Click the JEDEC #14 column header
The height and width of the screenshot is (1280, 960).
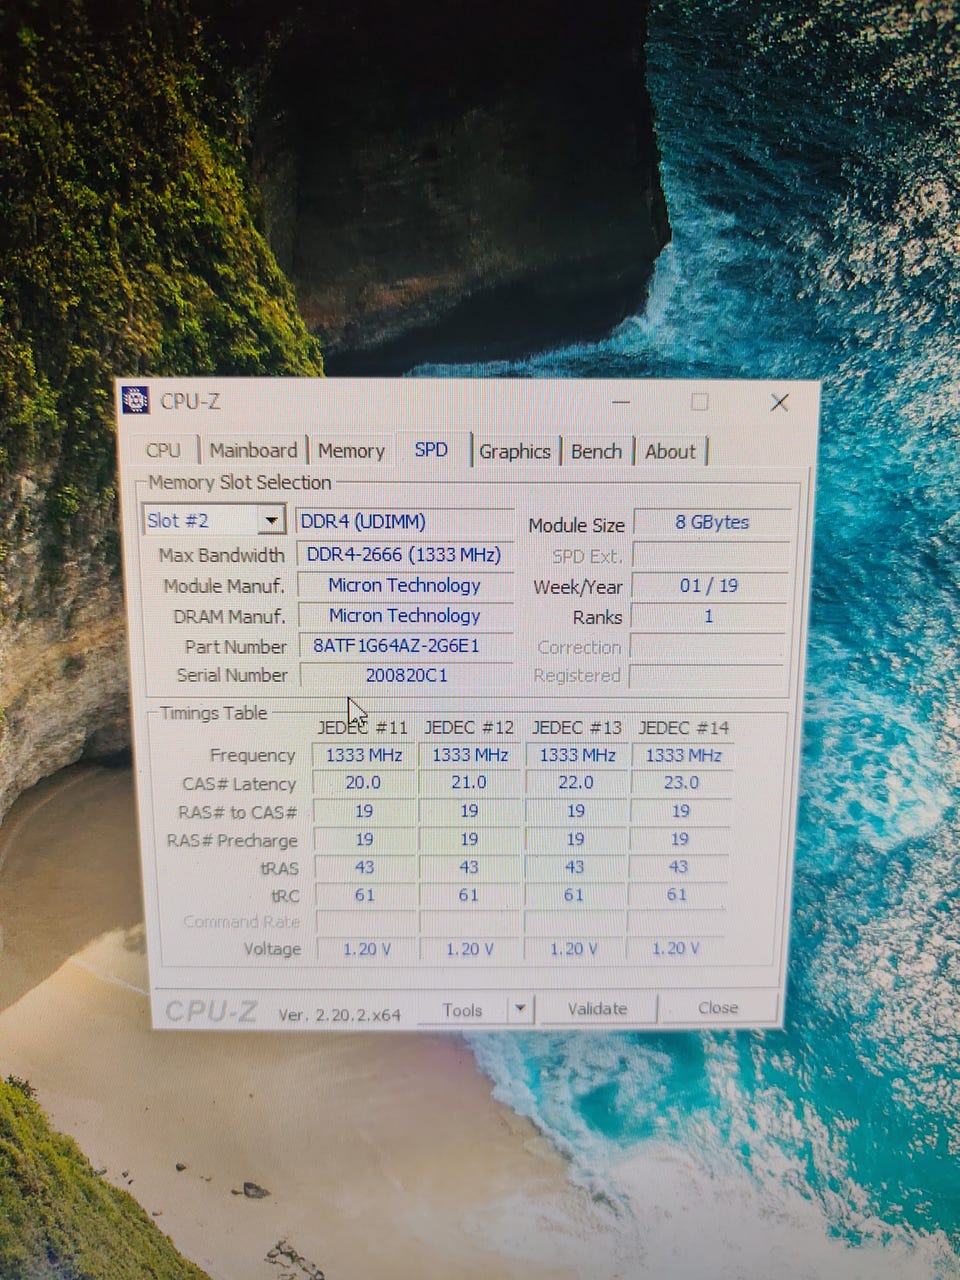tap(684, 728)
